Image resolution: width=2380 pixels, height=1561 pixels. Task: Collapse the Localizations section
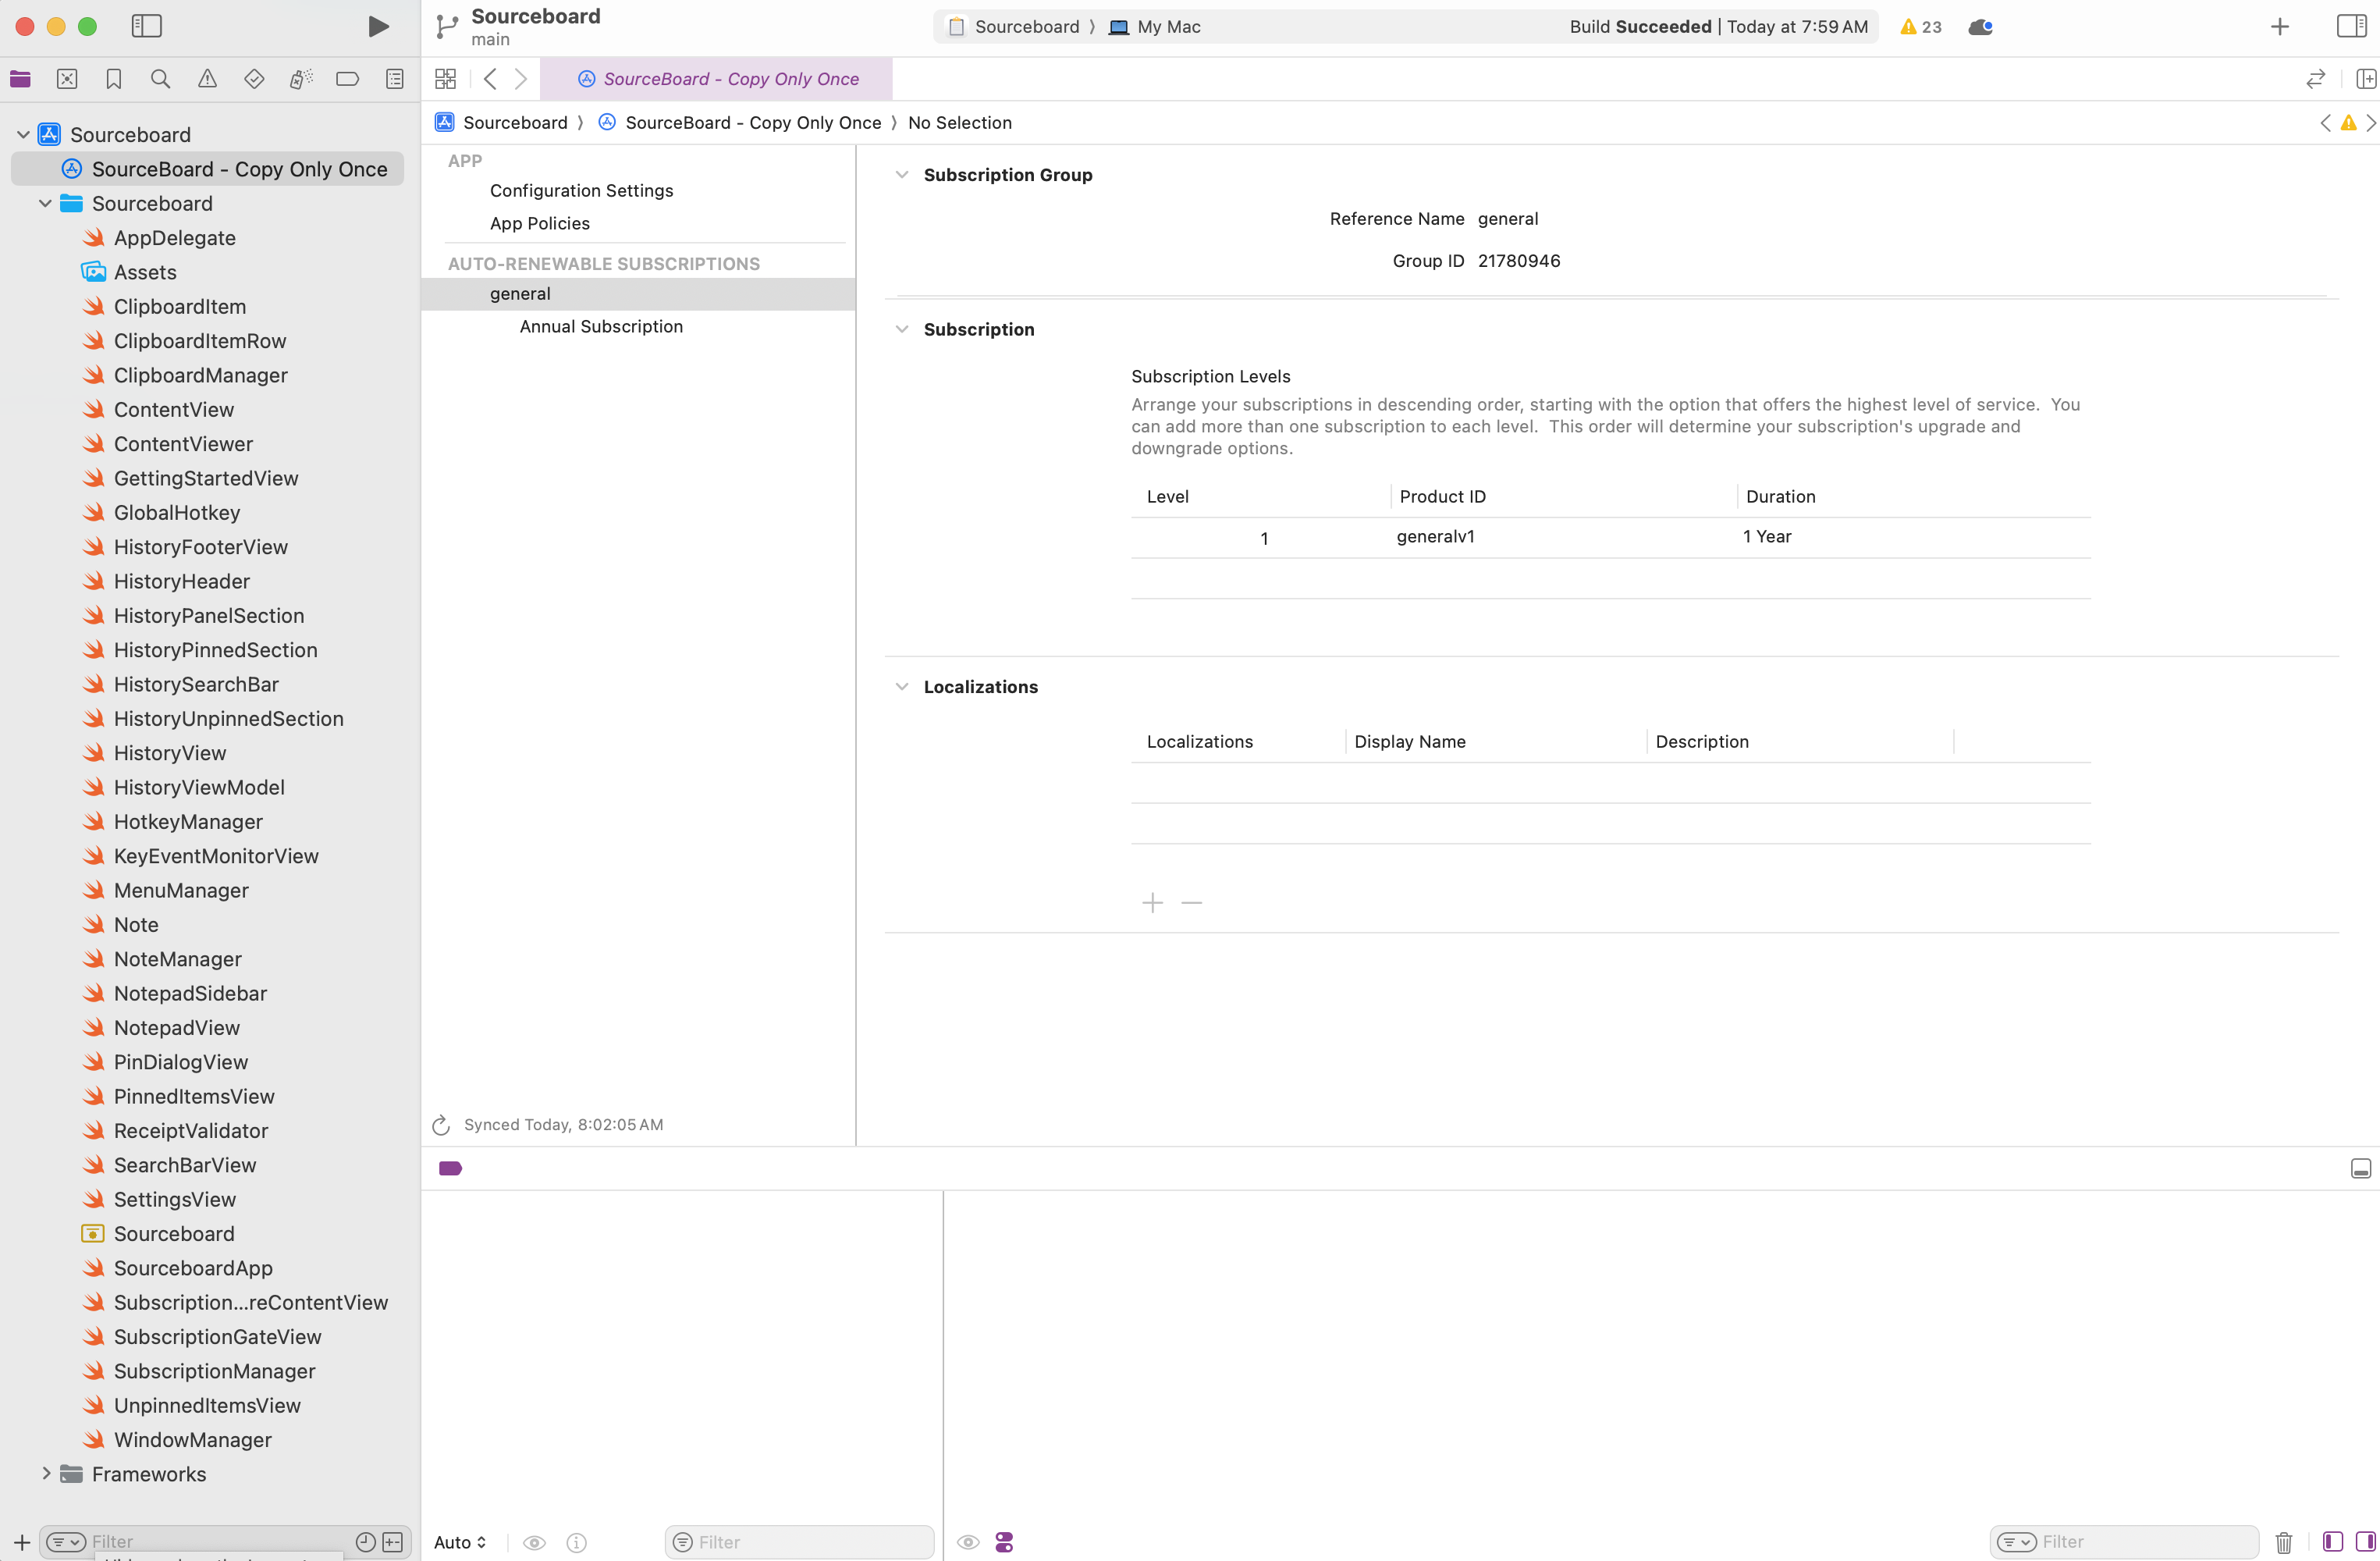point(902,687)
